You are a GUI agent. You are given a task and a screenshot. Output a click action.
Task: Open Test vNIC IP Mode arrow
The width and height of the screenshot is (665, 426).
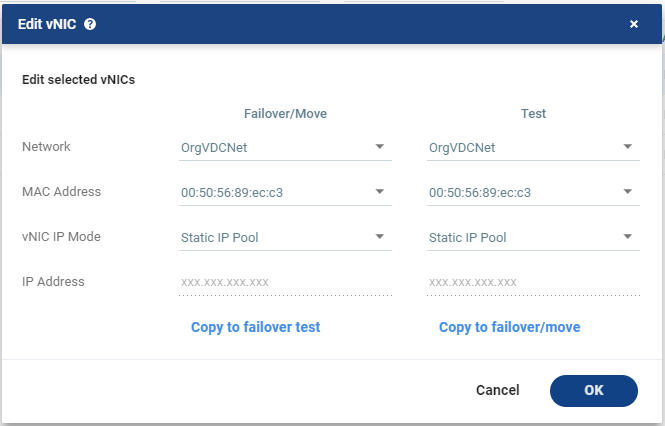628,237
